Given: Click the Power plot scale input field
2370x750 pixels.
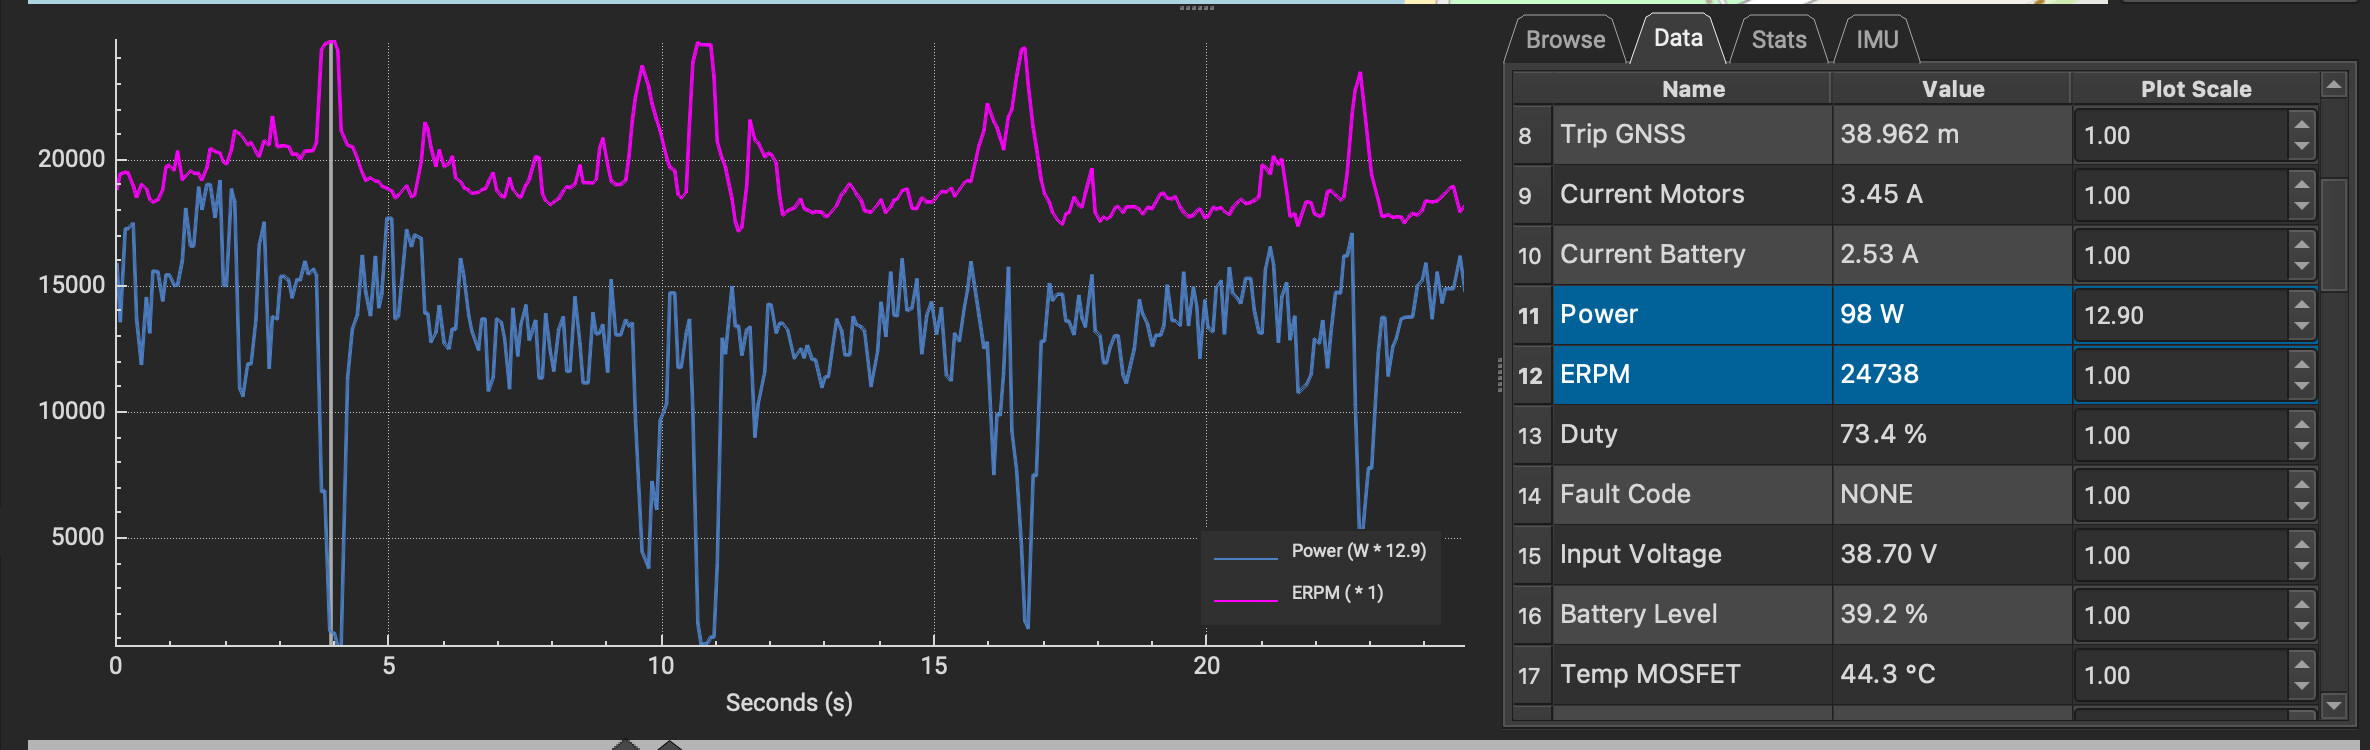Looking at the screenshot, I should click(2178, 315).
